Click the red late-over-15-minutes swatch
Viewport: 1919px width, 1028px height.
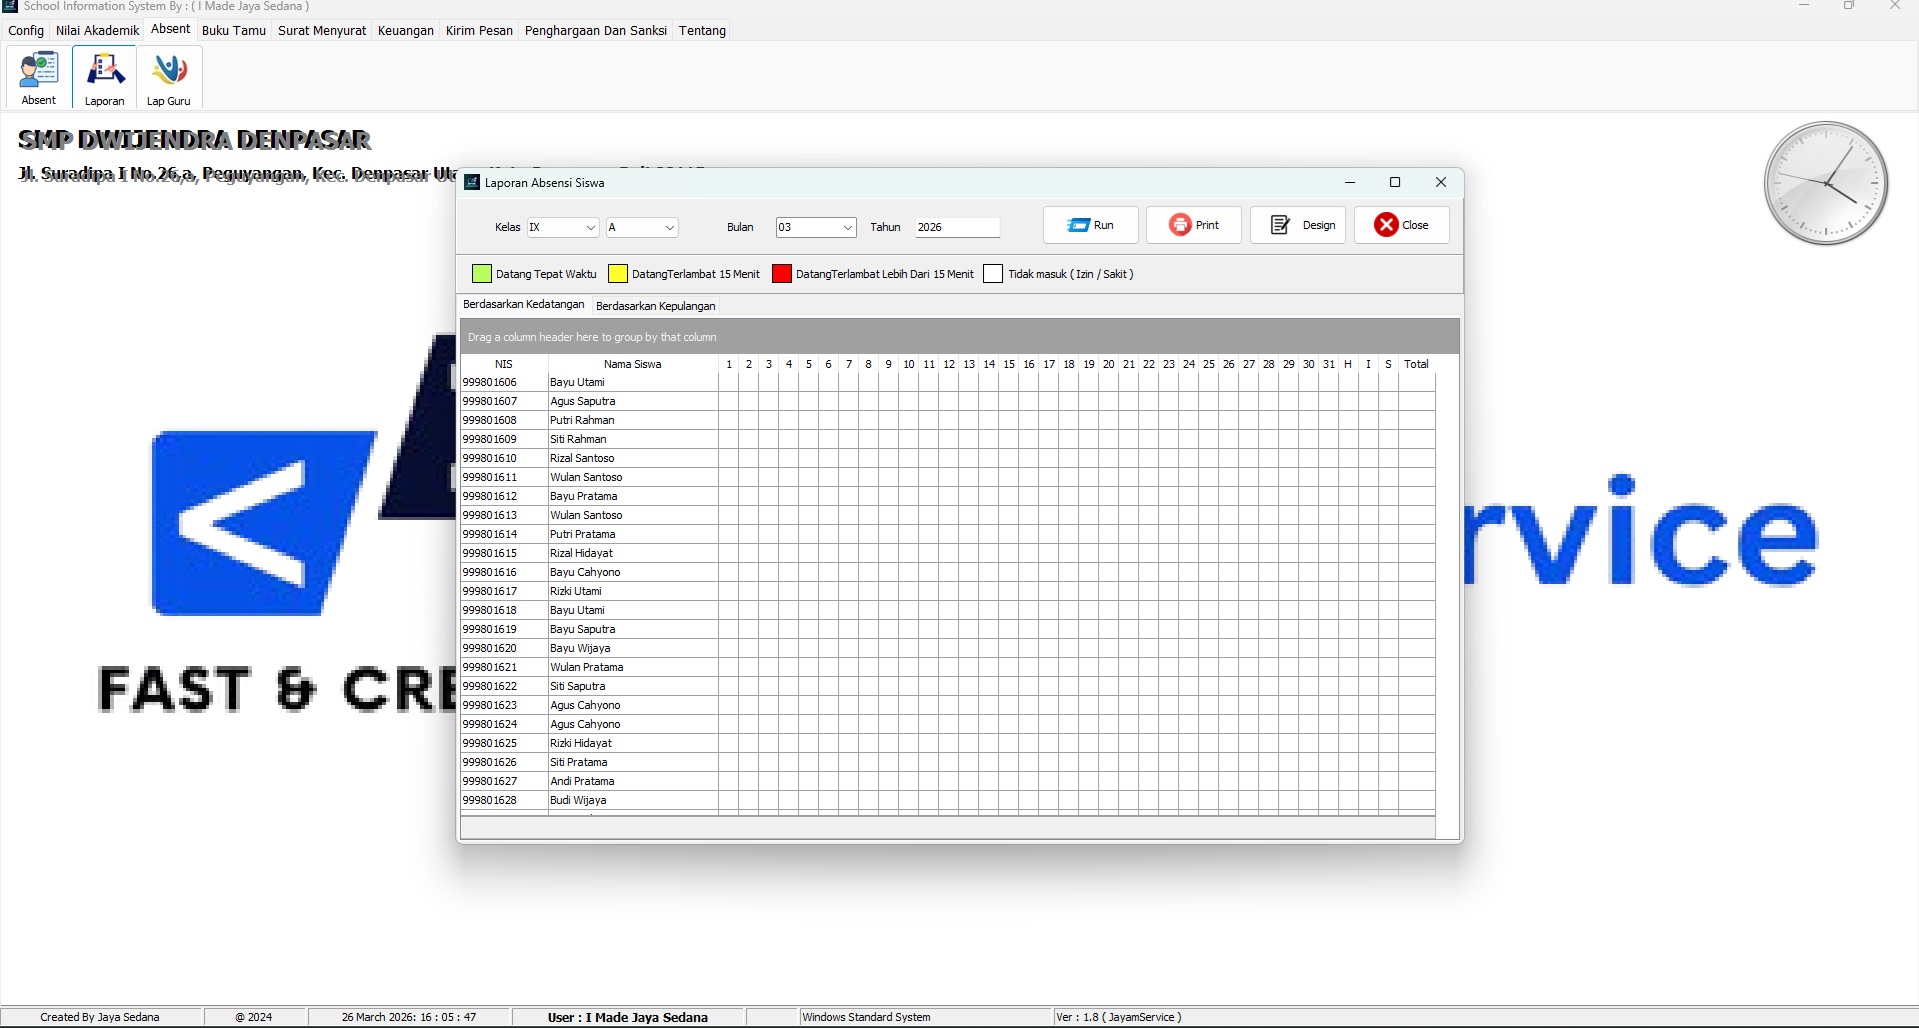pos(782,274)
